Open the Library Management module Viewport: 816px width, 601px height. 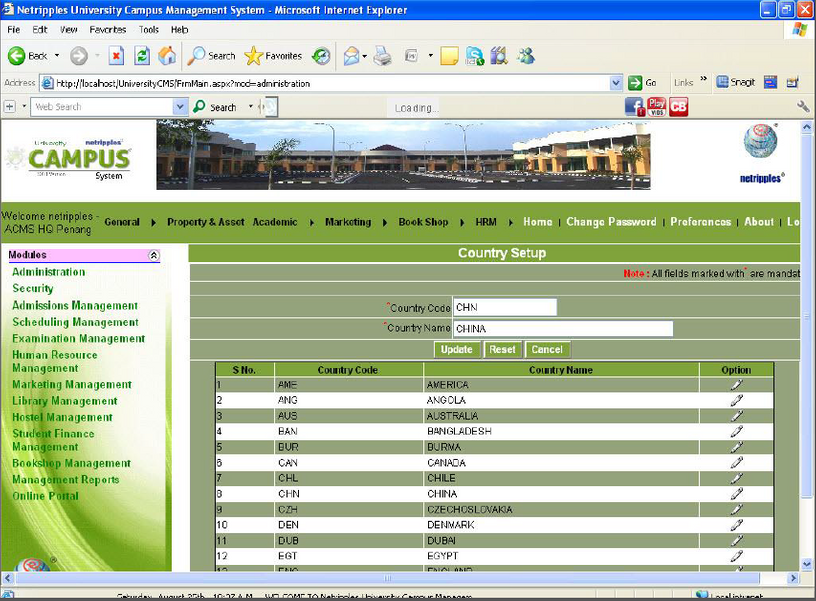click(x=65, y=401)
